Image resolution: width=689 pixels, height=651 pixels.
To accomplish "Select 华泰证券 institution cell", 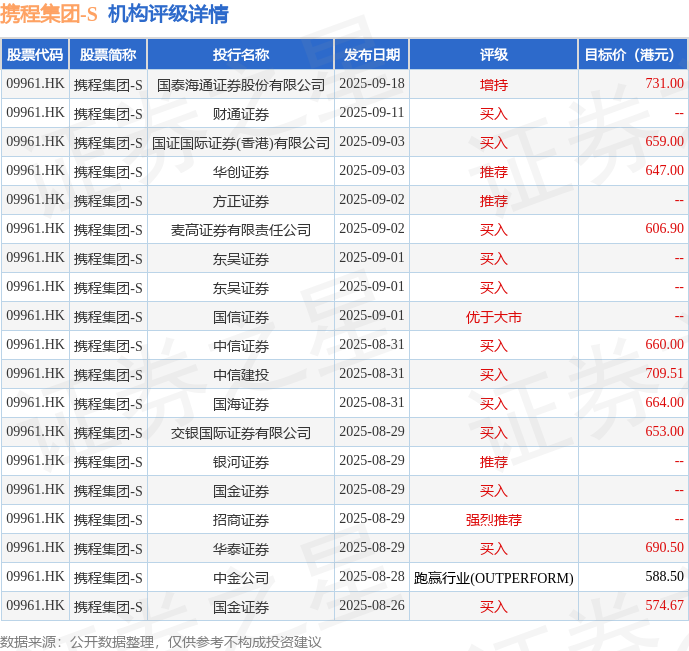I will pyautogui.click(x=241, y=549).
